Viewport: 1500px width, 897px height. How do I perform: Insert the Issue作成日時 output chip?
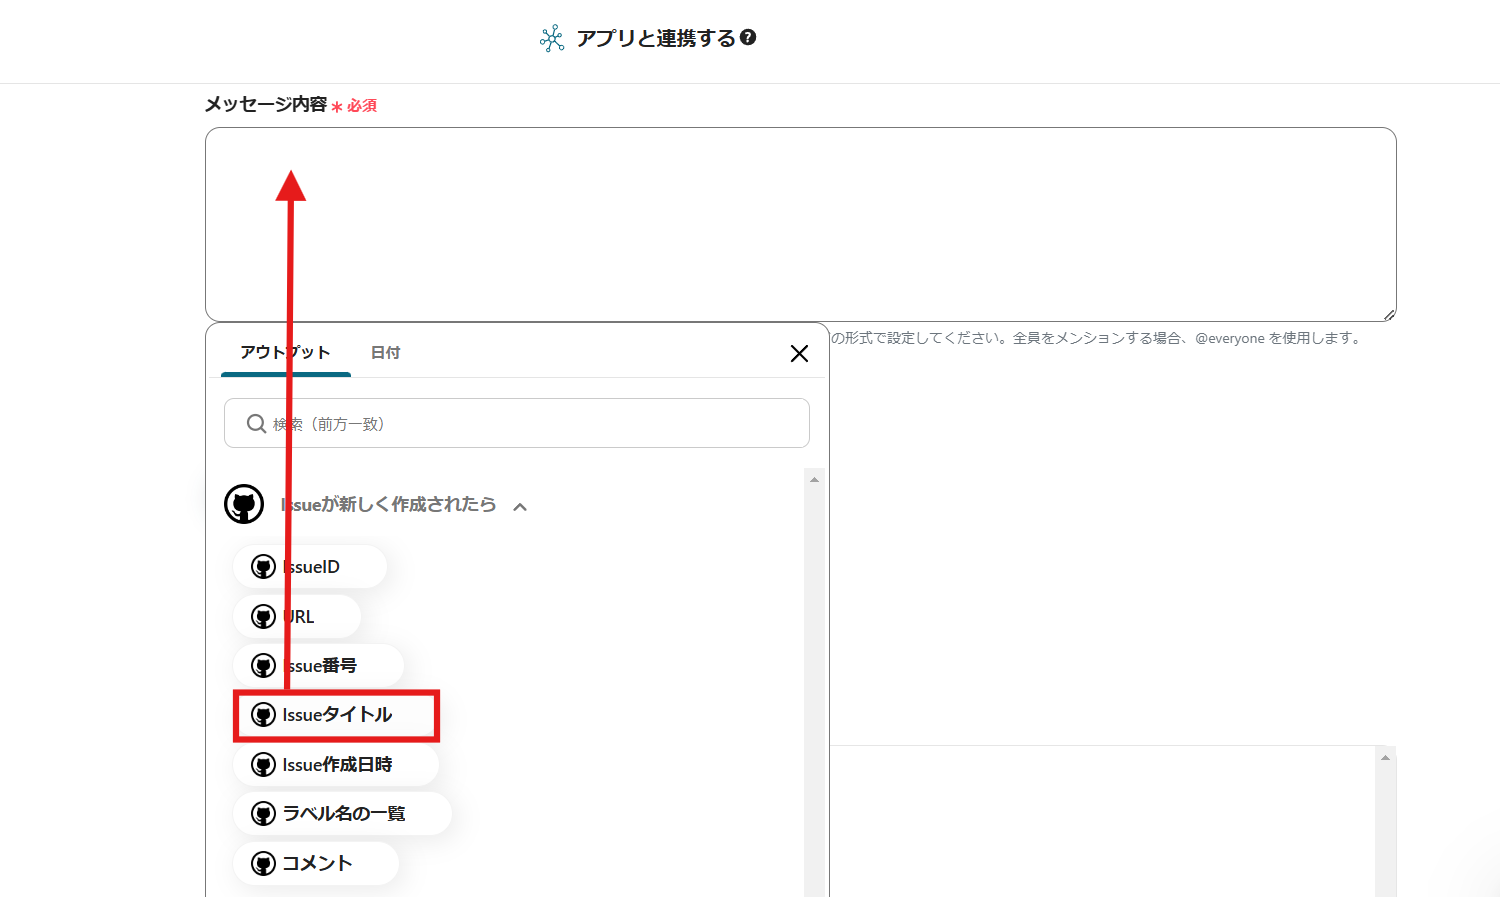click(336, 764)
